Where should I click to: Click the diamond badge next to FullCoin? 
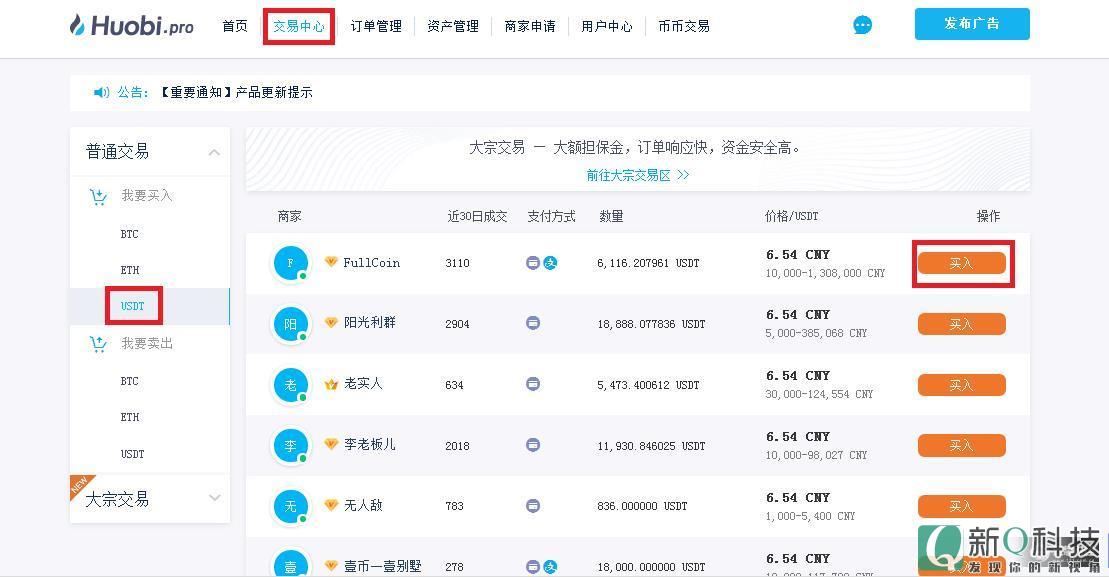pos(330,262)
